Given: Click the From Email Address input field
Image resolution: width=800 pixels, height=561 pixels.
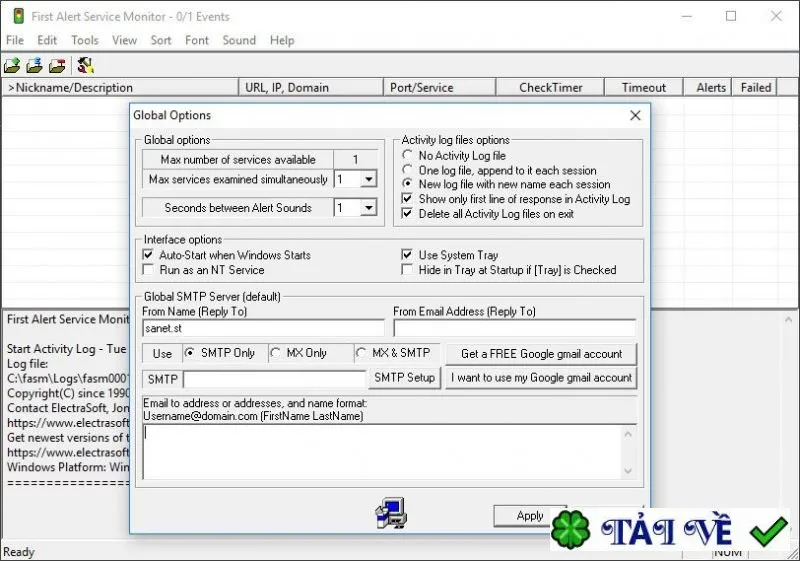Looking at the screenshot, I should [x=514, y=328].
